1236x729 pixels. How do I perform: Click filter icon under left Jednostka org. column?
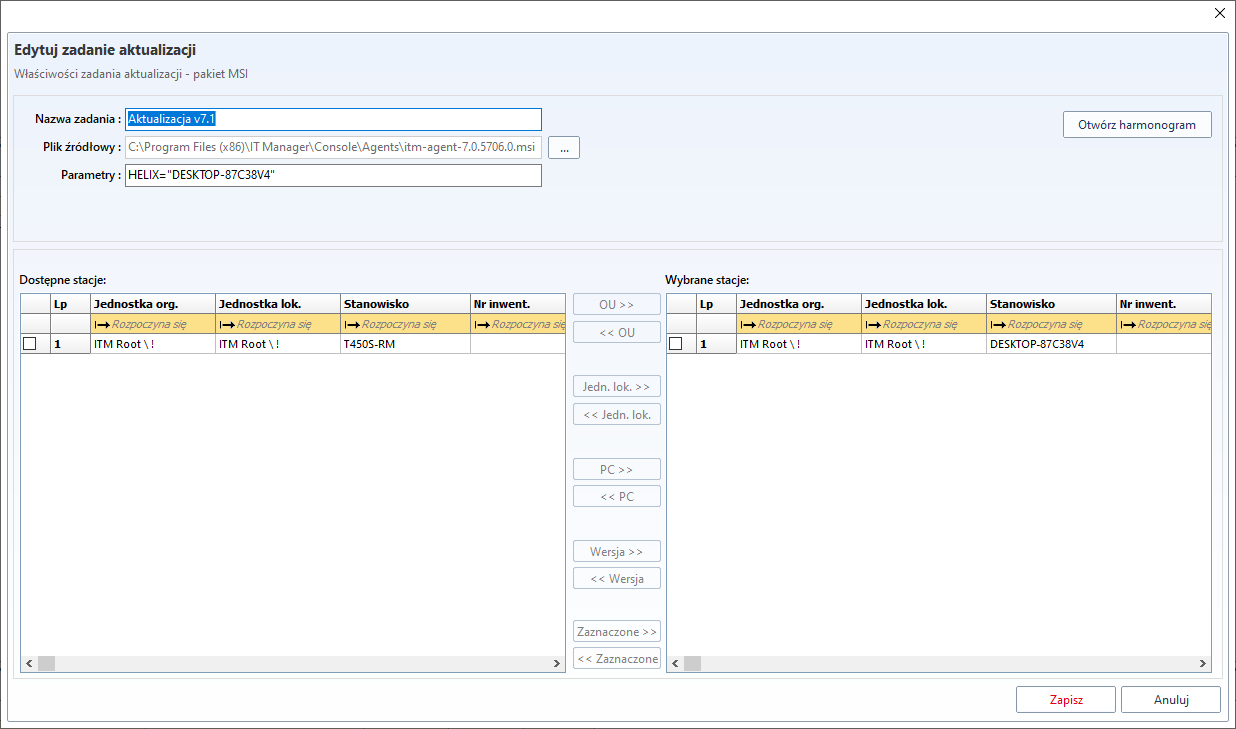click(x=102, y=324)
